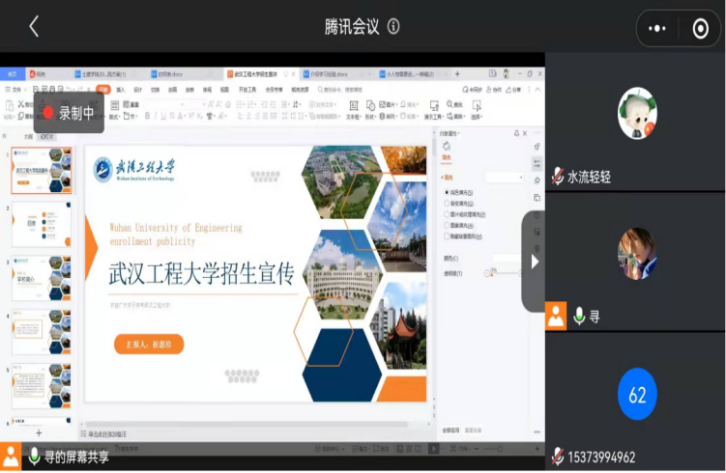Click the bold B icon in the ribbon
726x473 pixels.
147,116
